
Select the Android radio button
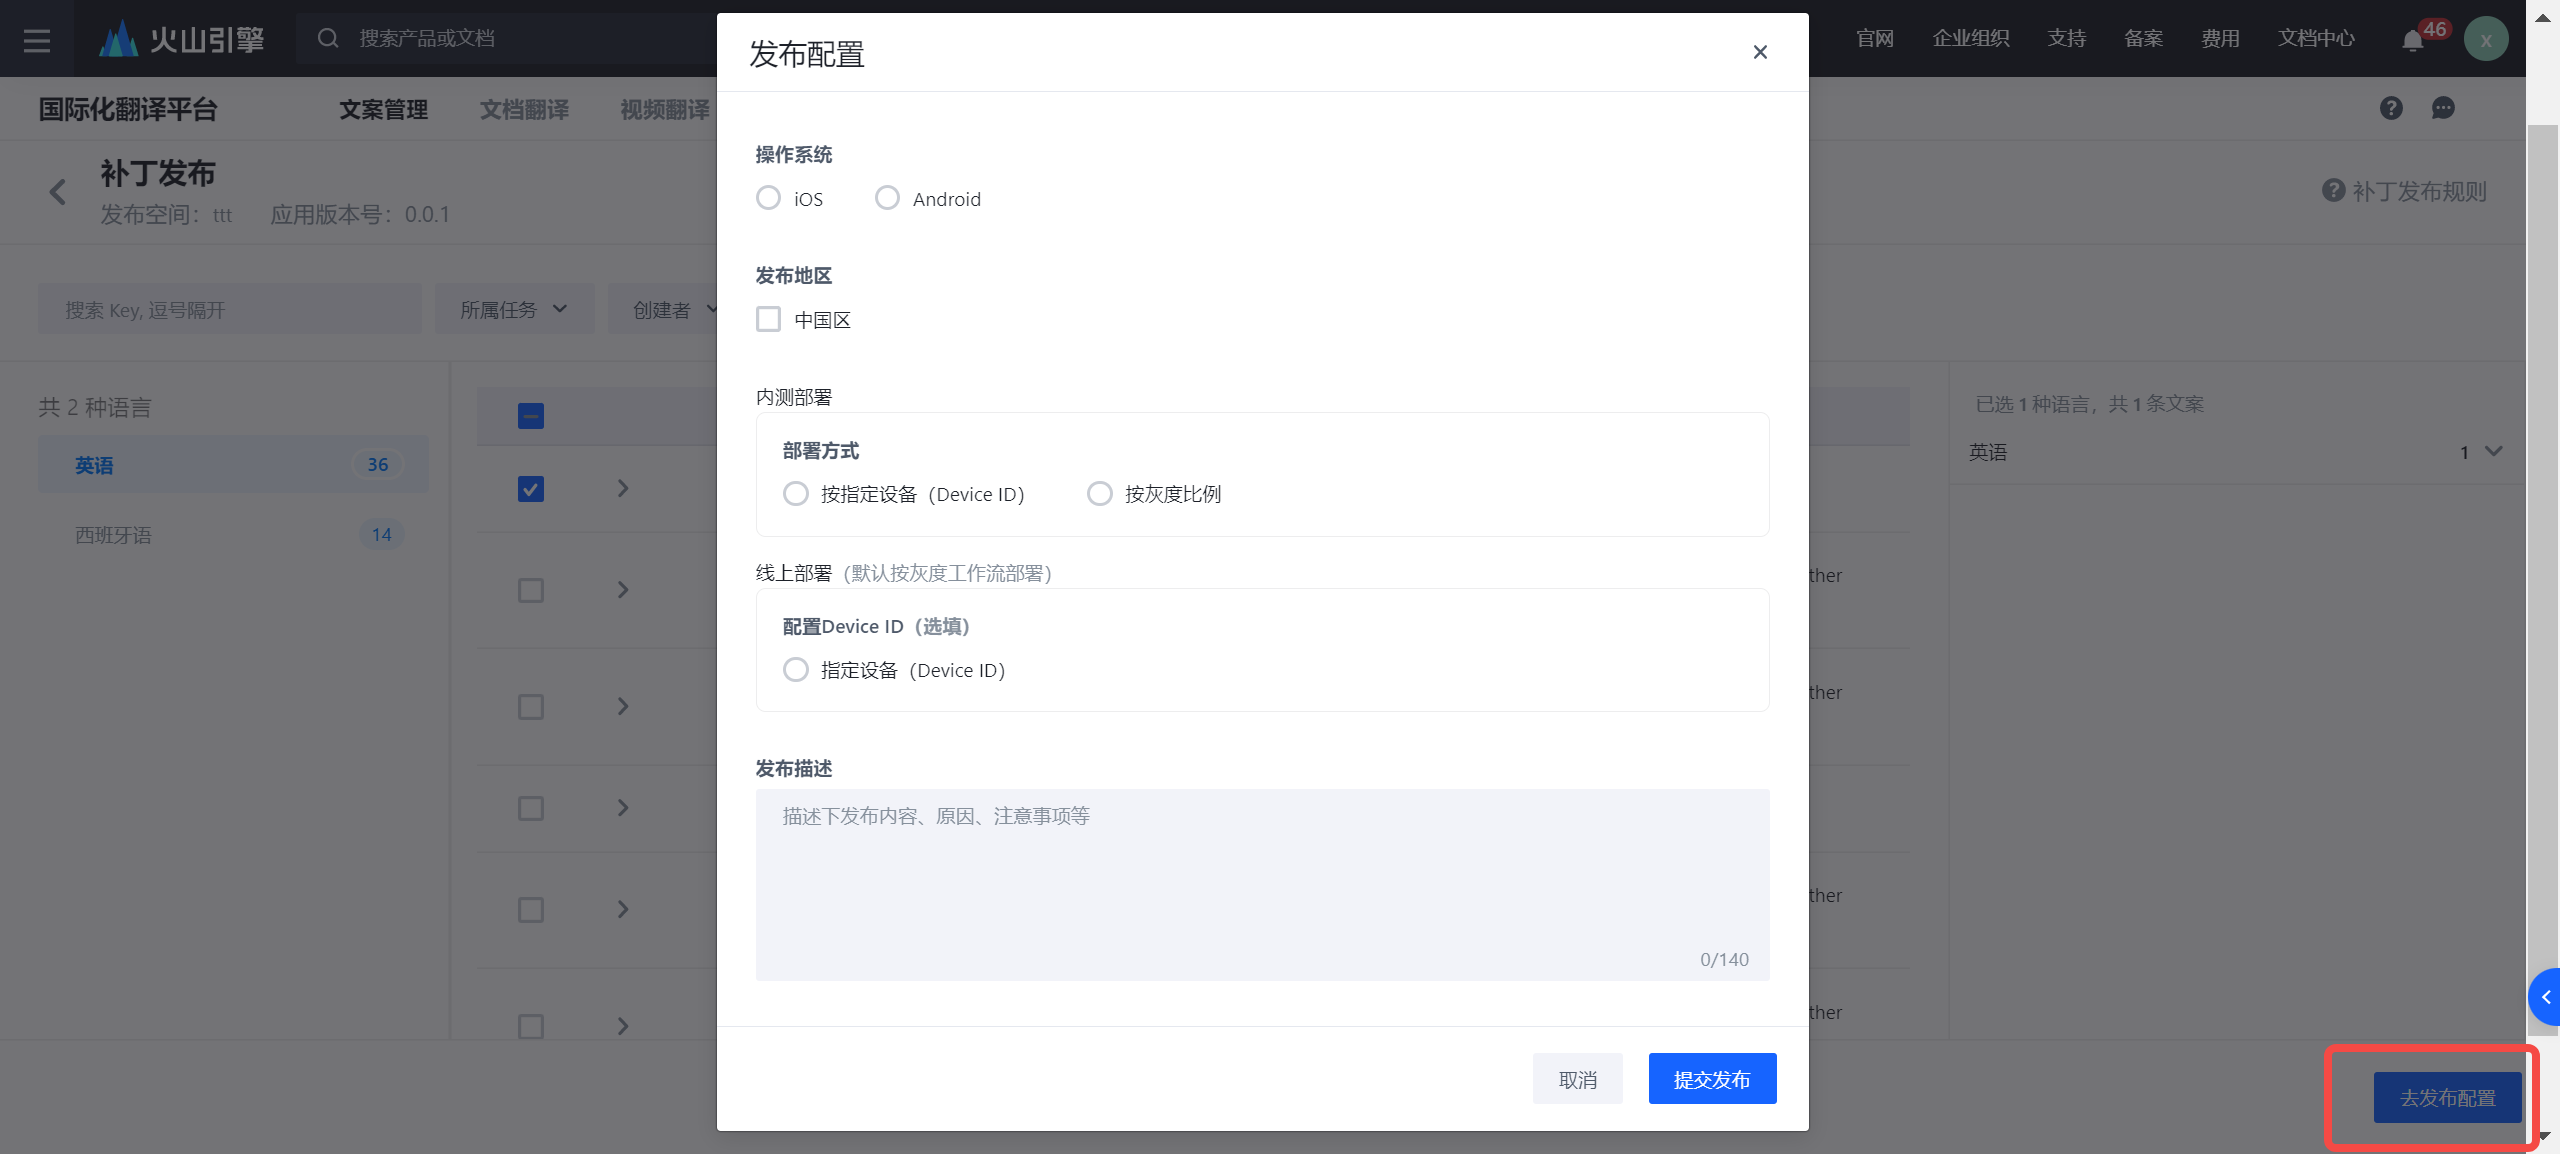887,198
